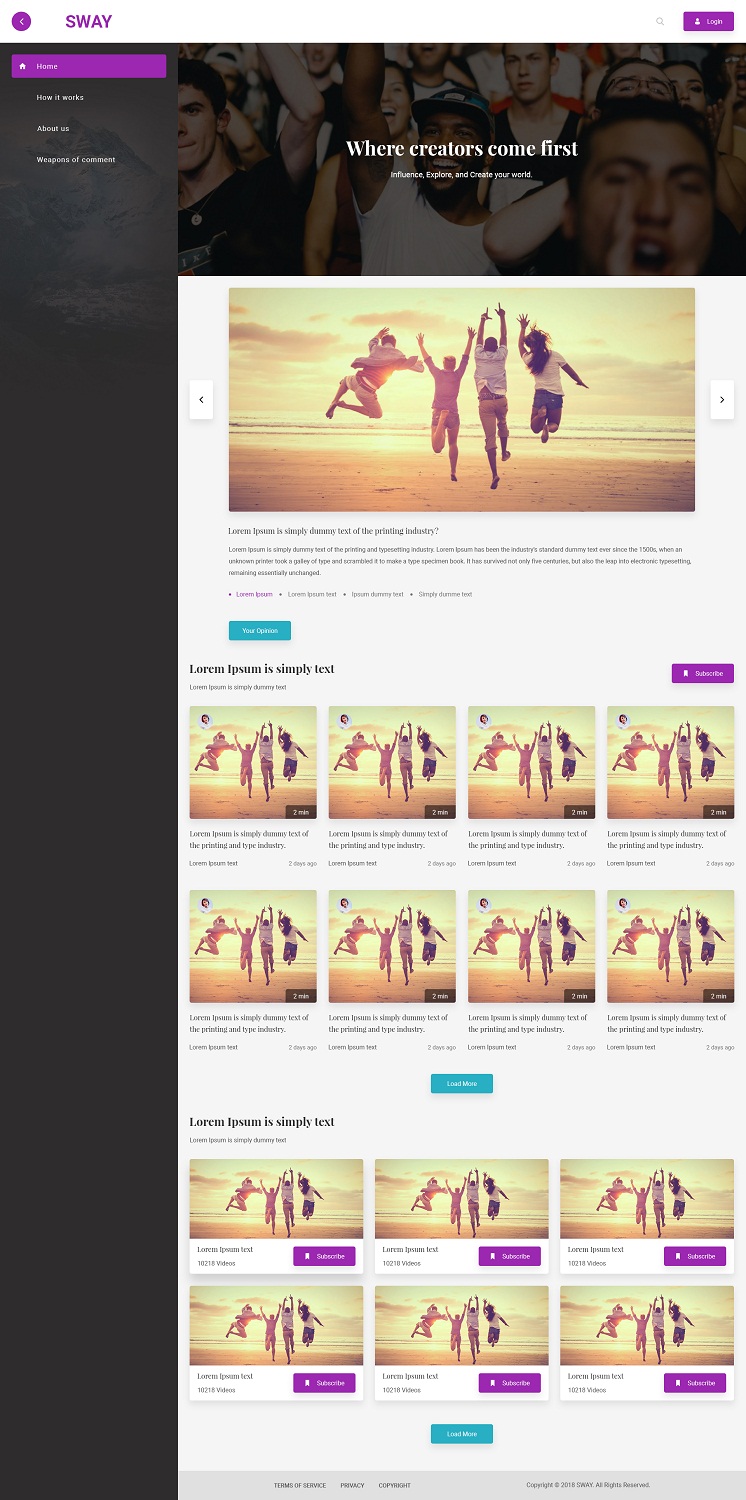This screenshot has width=746, height=1500.
Task: Click the Copyright 2018 SWAY footer text
Action: click(588, 1485)
